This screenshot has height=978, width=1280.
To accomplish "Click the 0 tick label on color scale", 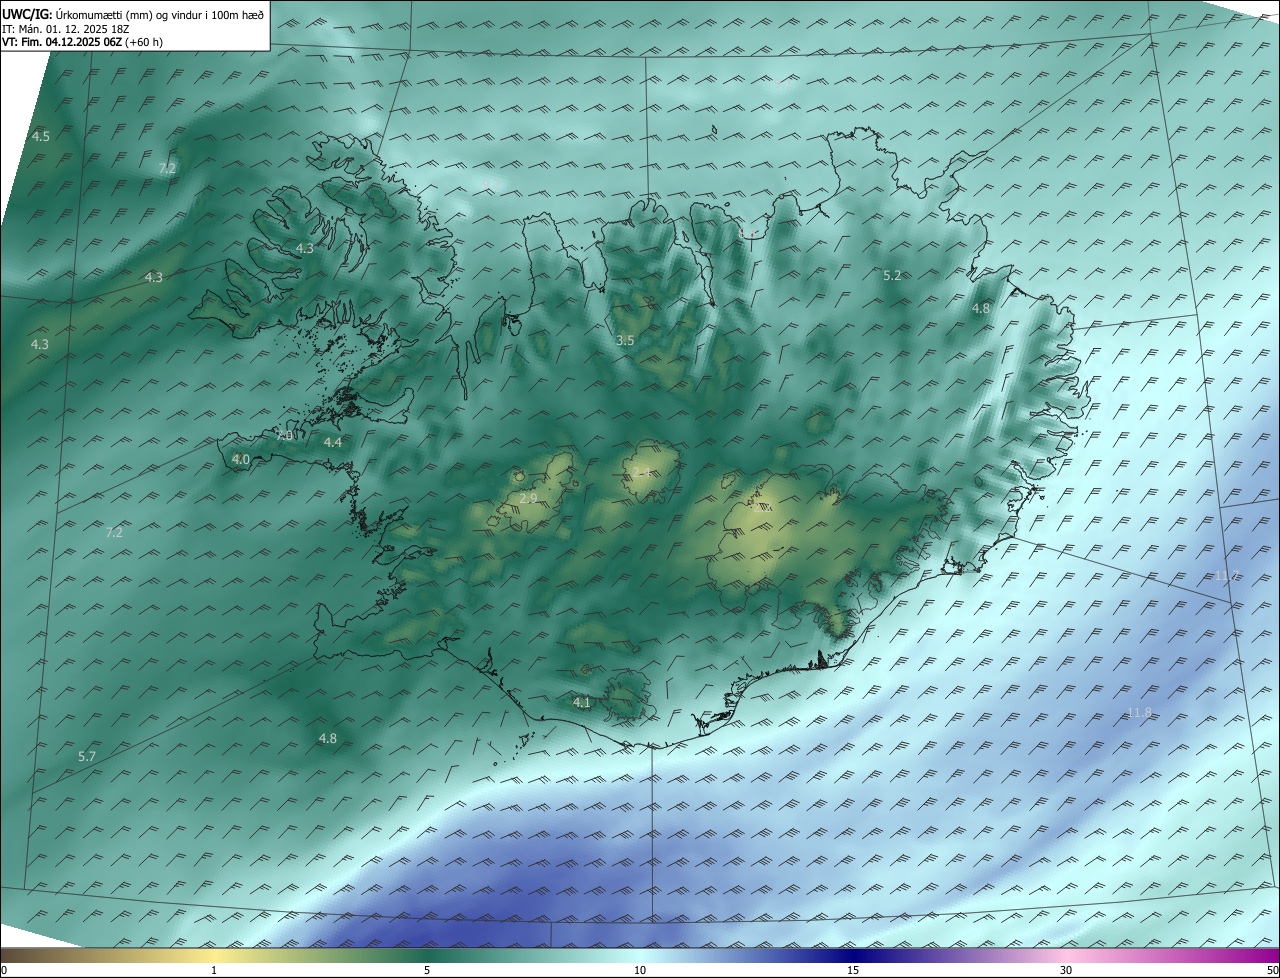I will point(4,970).
